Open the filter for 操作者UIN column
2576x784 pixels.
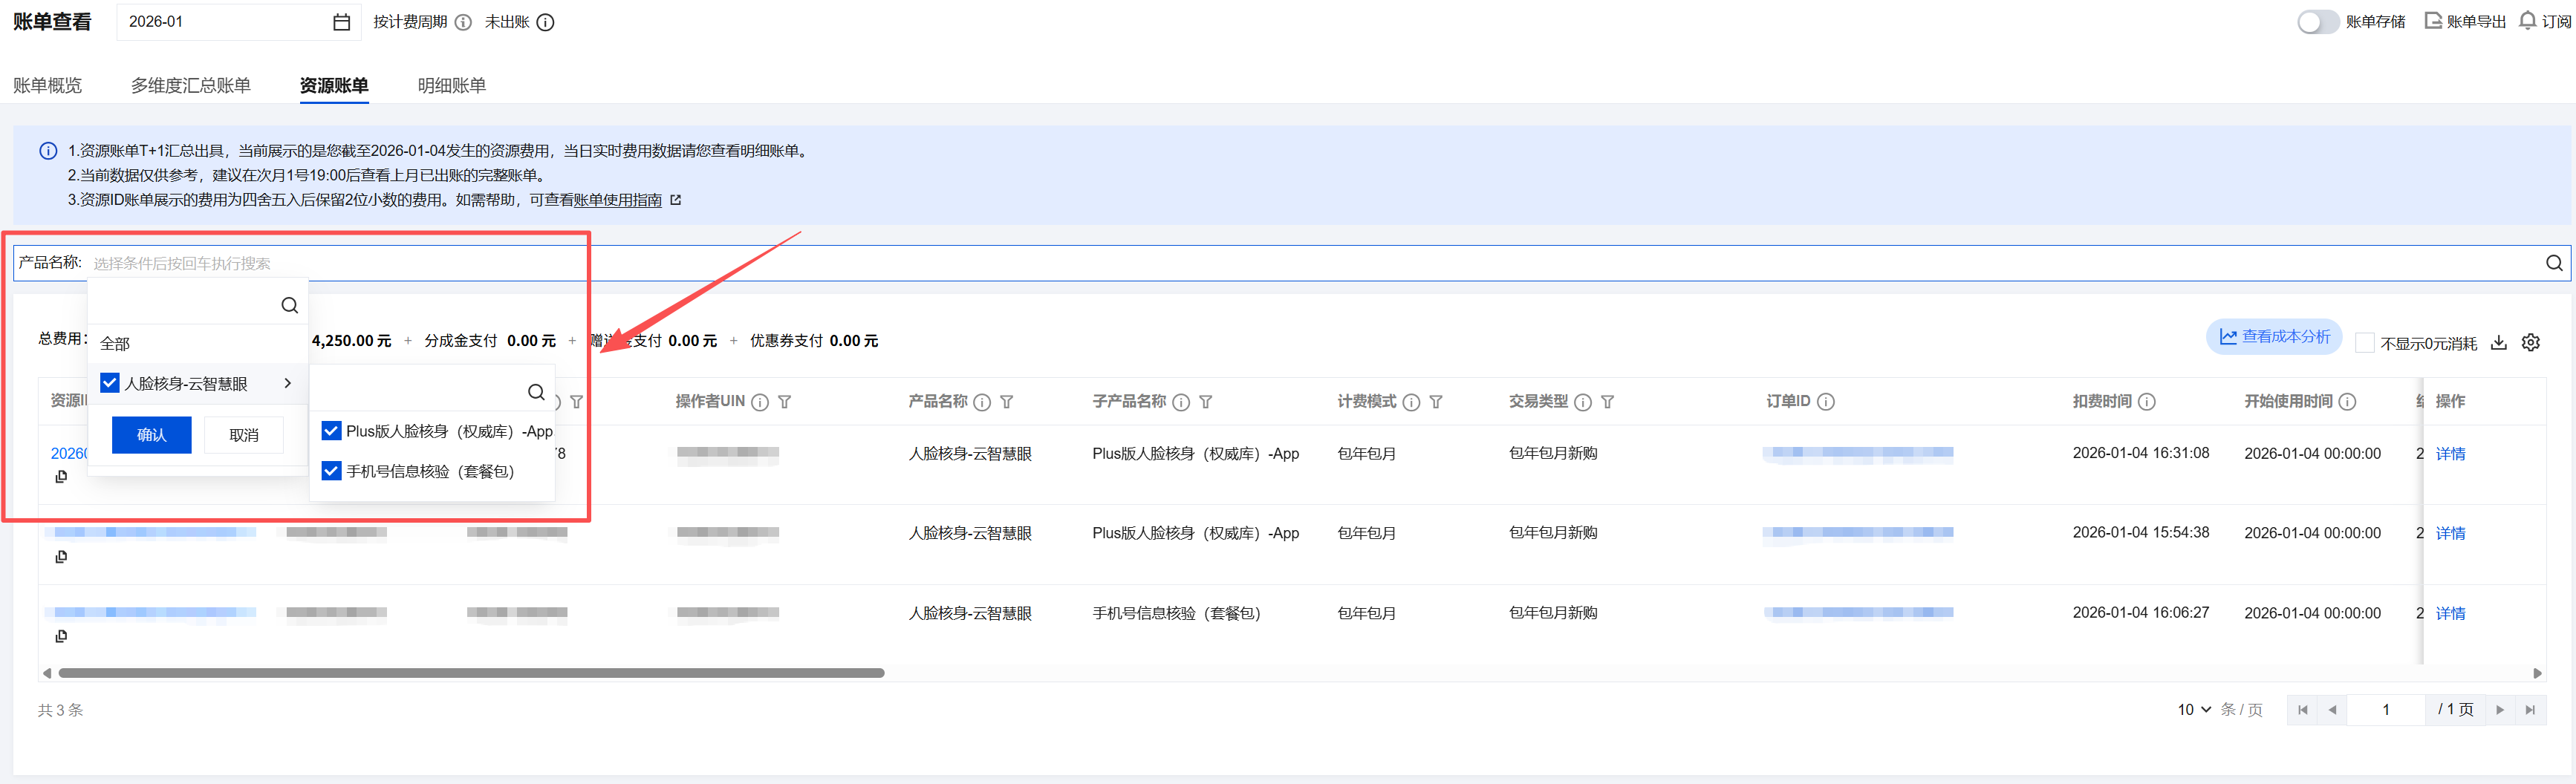coord(785,402)
